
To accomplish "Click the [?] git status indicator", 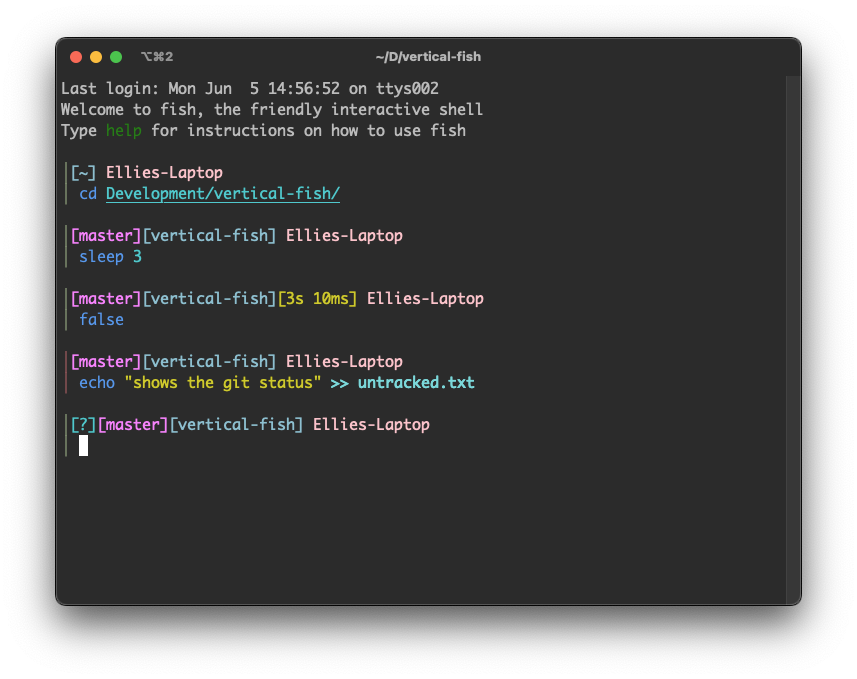I will (x=83, y=425).
